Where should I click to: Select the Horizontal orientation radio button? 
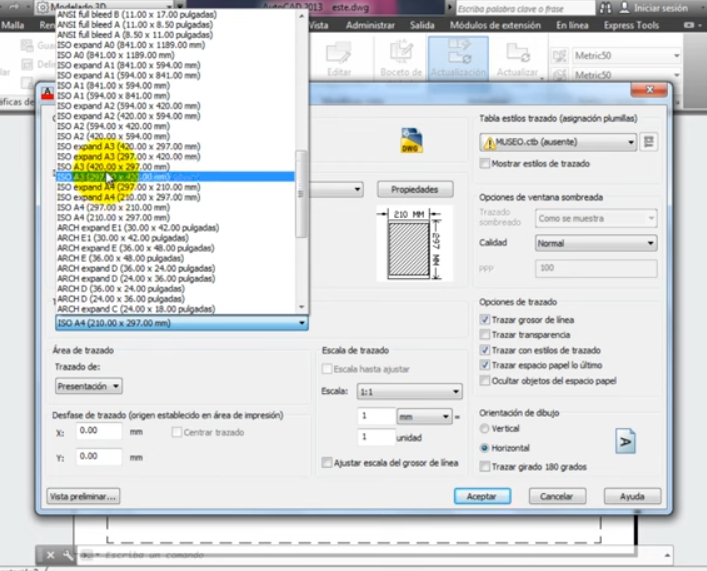point(484,448)
